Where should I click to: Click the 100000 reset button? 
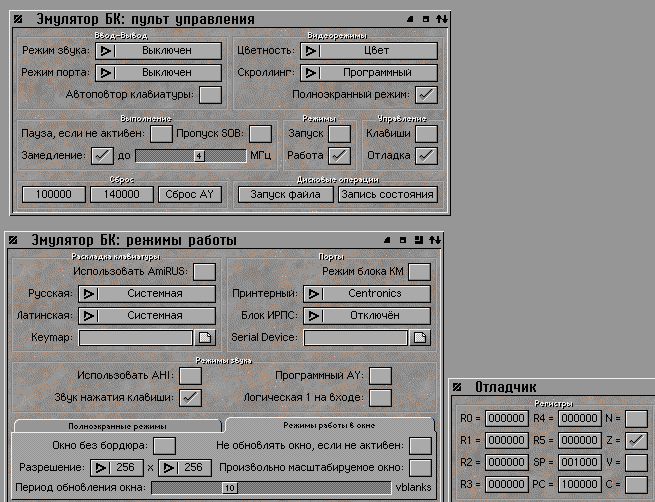pos(53,195)
